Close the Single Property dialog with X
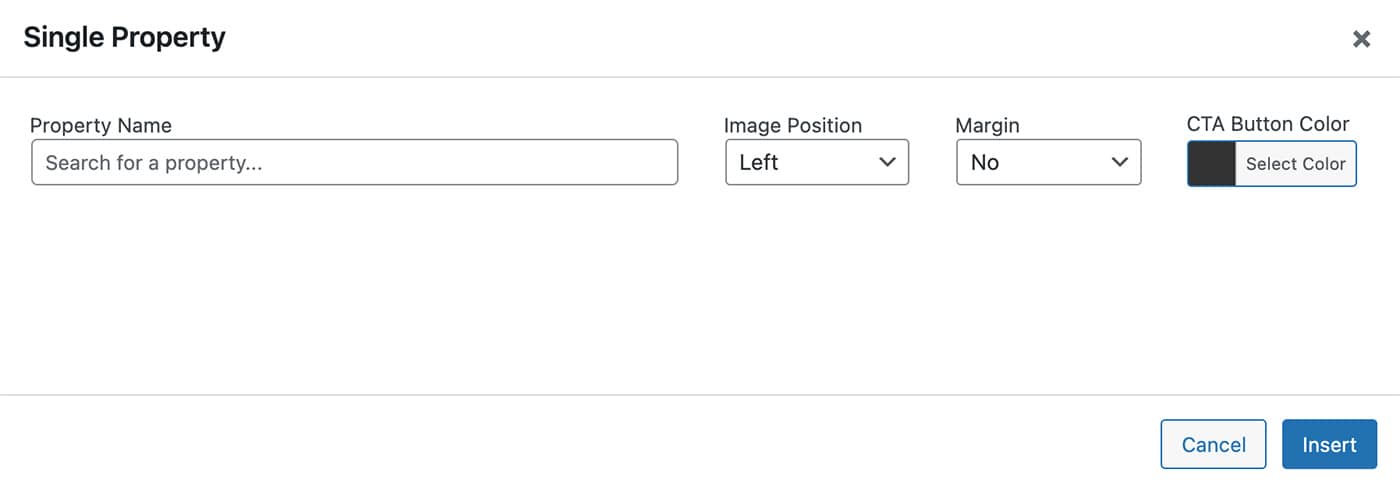Viewport: 1400px width, 487px height. click(x=1361, y=39)
